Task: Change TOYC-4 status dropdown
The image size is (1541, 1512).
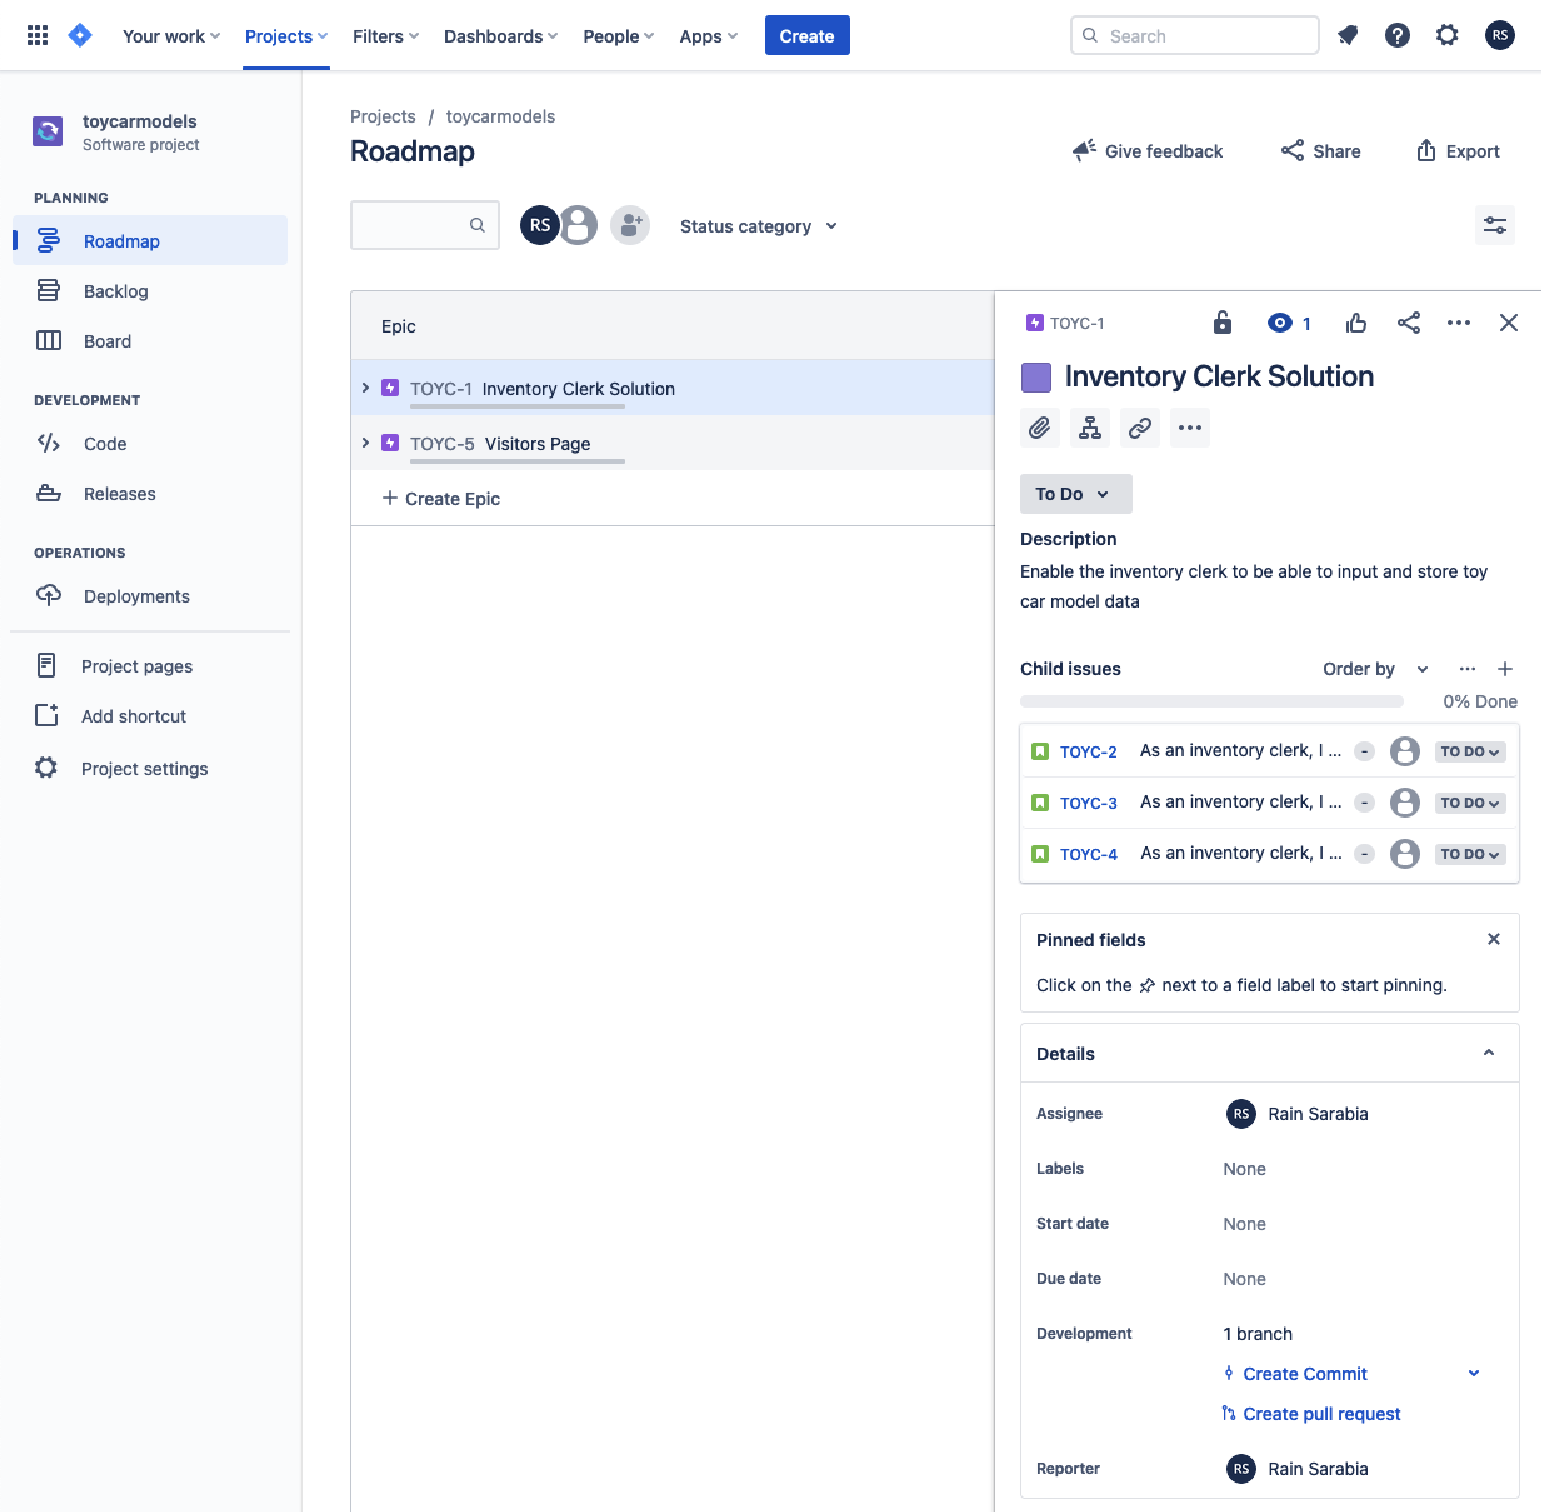Action: (1470, 854)
